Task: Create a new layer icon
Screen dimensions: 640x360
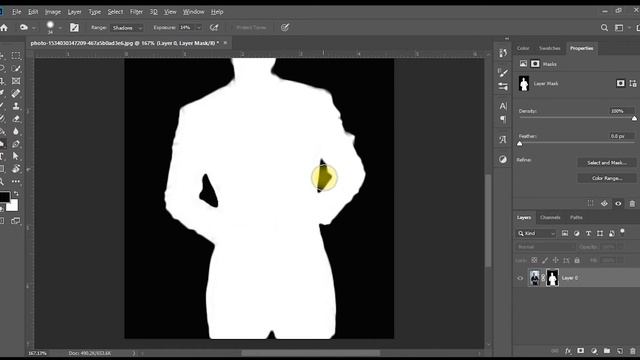Action: click(620, 351)
